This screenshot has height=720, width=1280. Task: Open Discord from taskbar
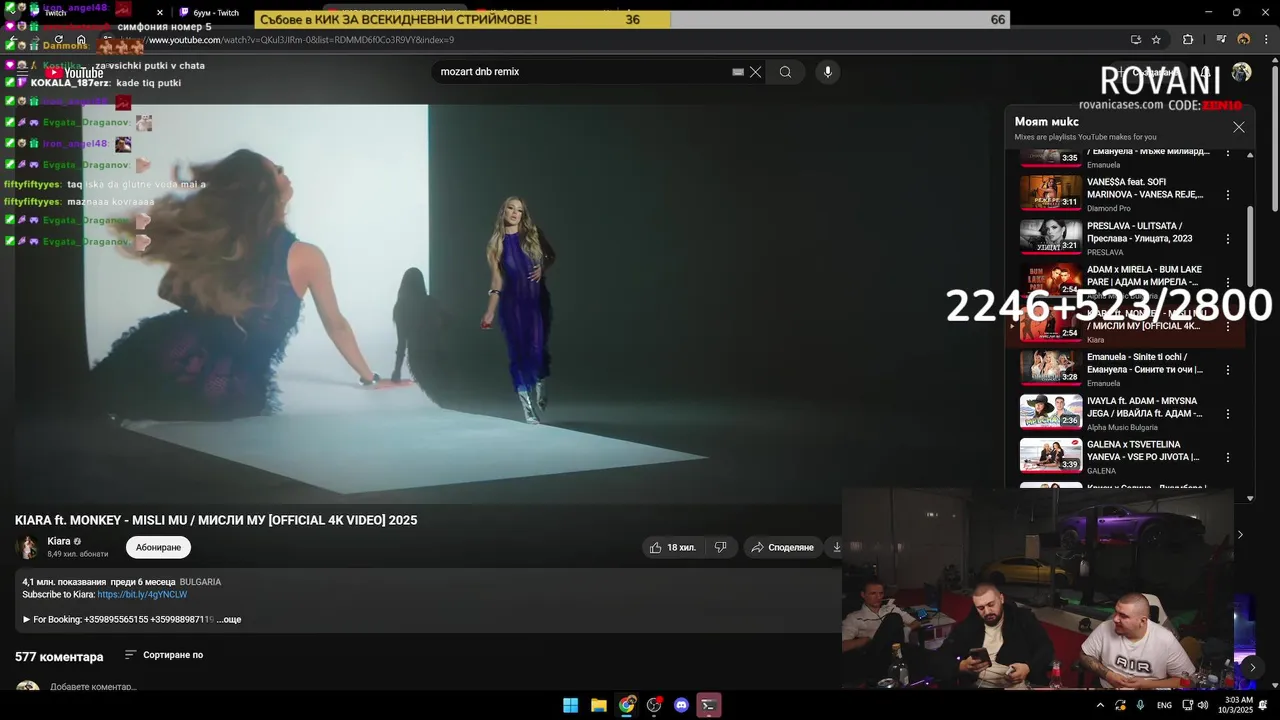click(x=682, y=705)
